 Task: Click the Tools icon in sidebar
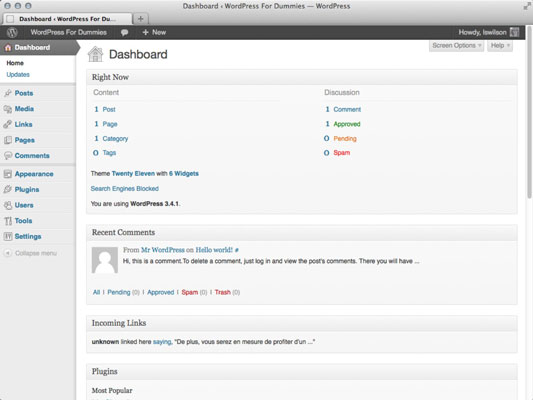pyautogui.click(x=8, y=221)
